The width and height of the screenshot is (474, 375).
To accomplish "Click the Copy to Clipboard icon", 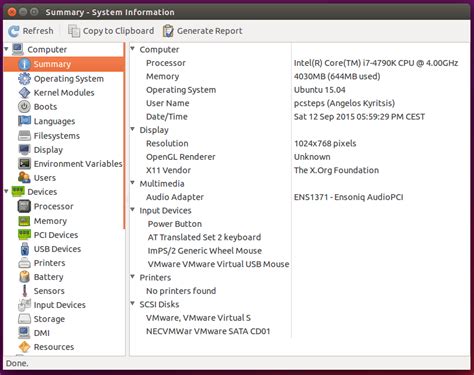I will (74, 31).
